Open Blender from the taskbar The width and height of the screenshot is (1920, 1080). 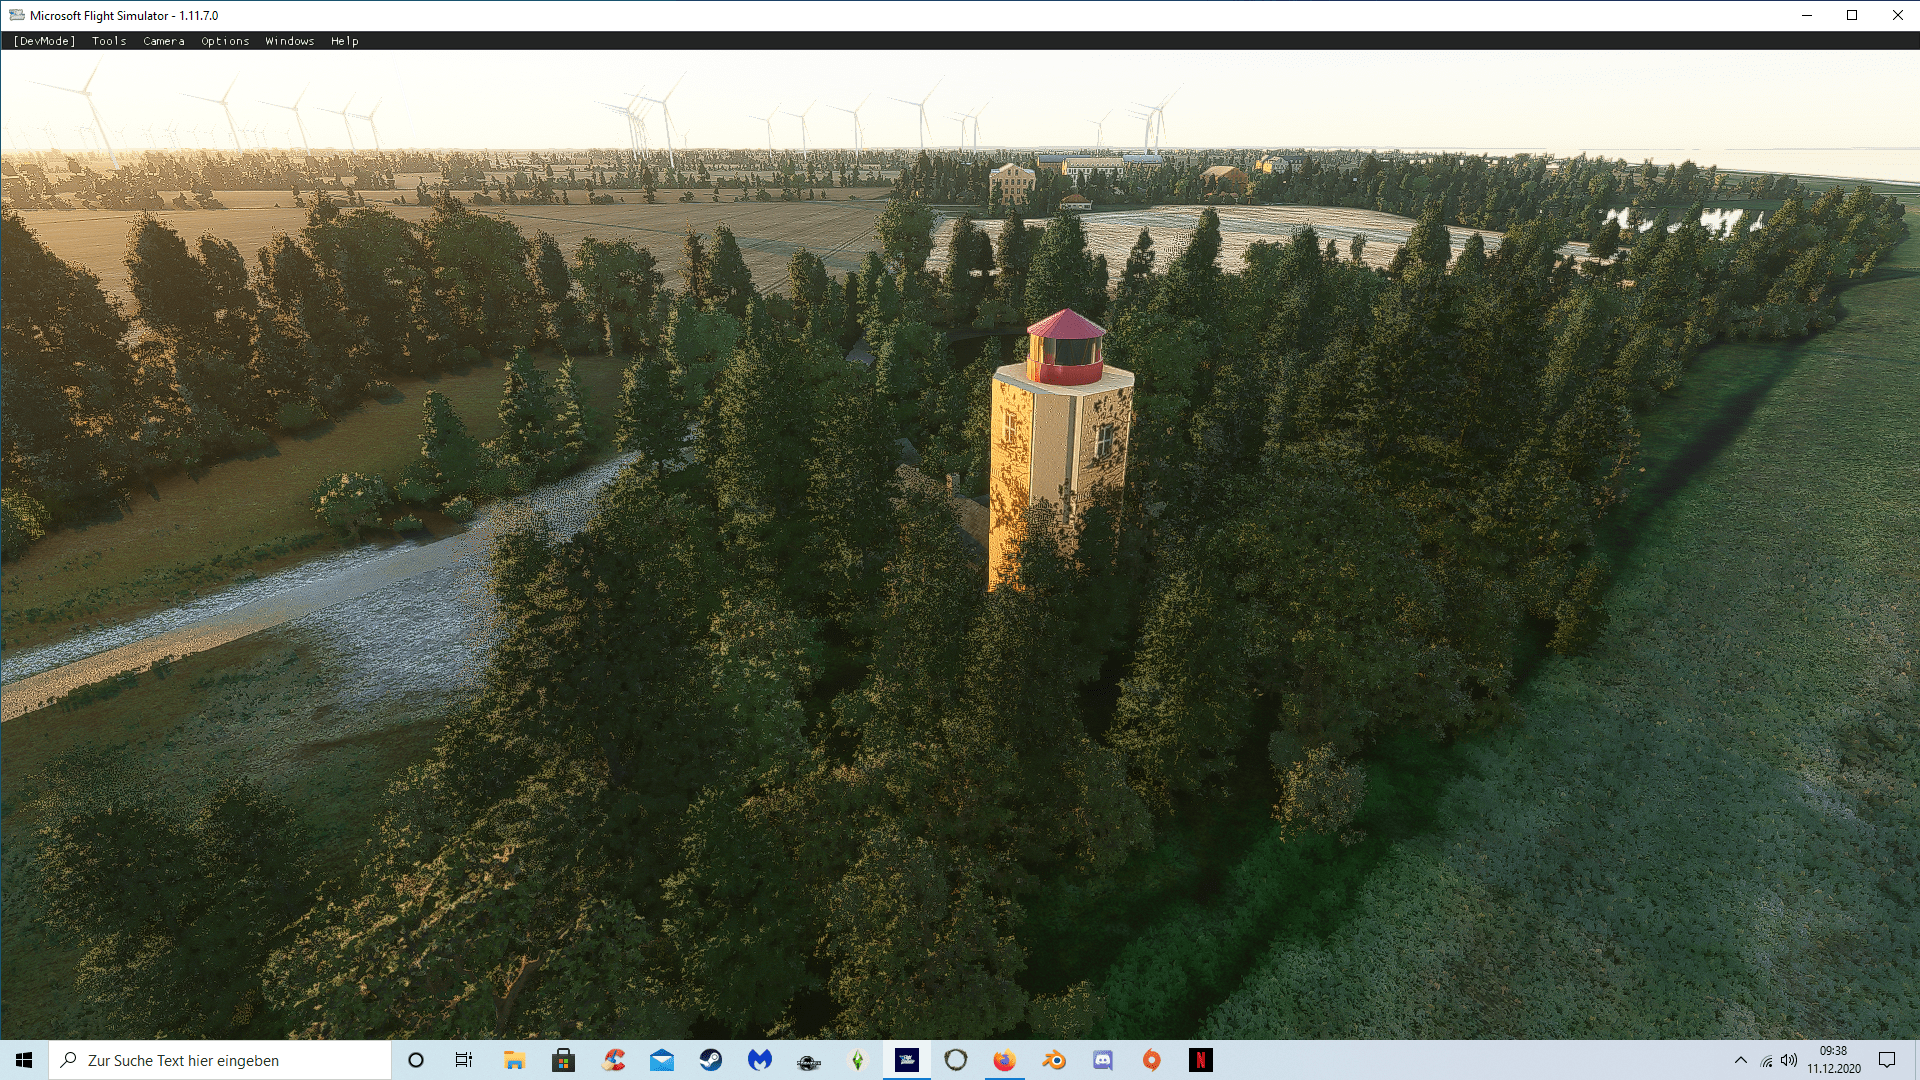(x=1054, y=1060)
